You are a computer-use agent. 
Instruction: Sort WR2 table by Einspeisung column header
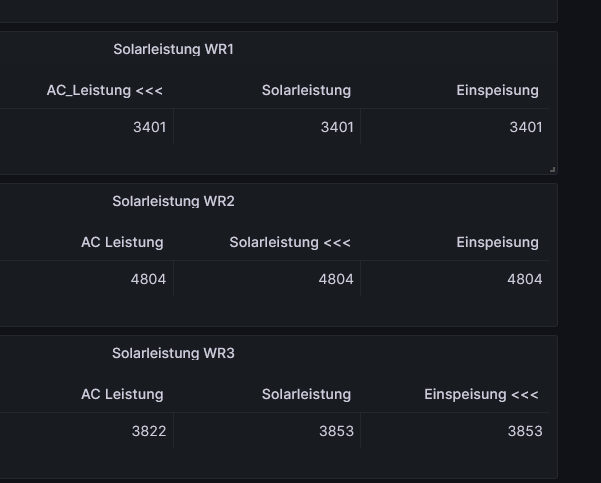click(497, 242)
